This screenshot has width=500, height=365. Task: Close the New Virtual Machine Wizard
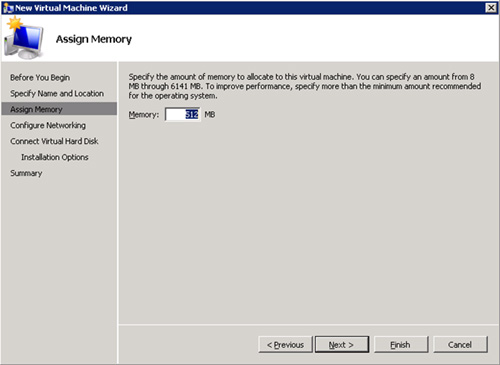click(491, 8)
